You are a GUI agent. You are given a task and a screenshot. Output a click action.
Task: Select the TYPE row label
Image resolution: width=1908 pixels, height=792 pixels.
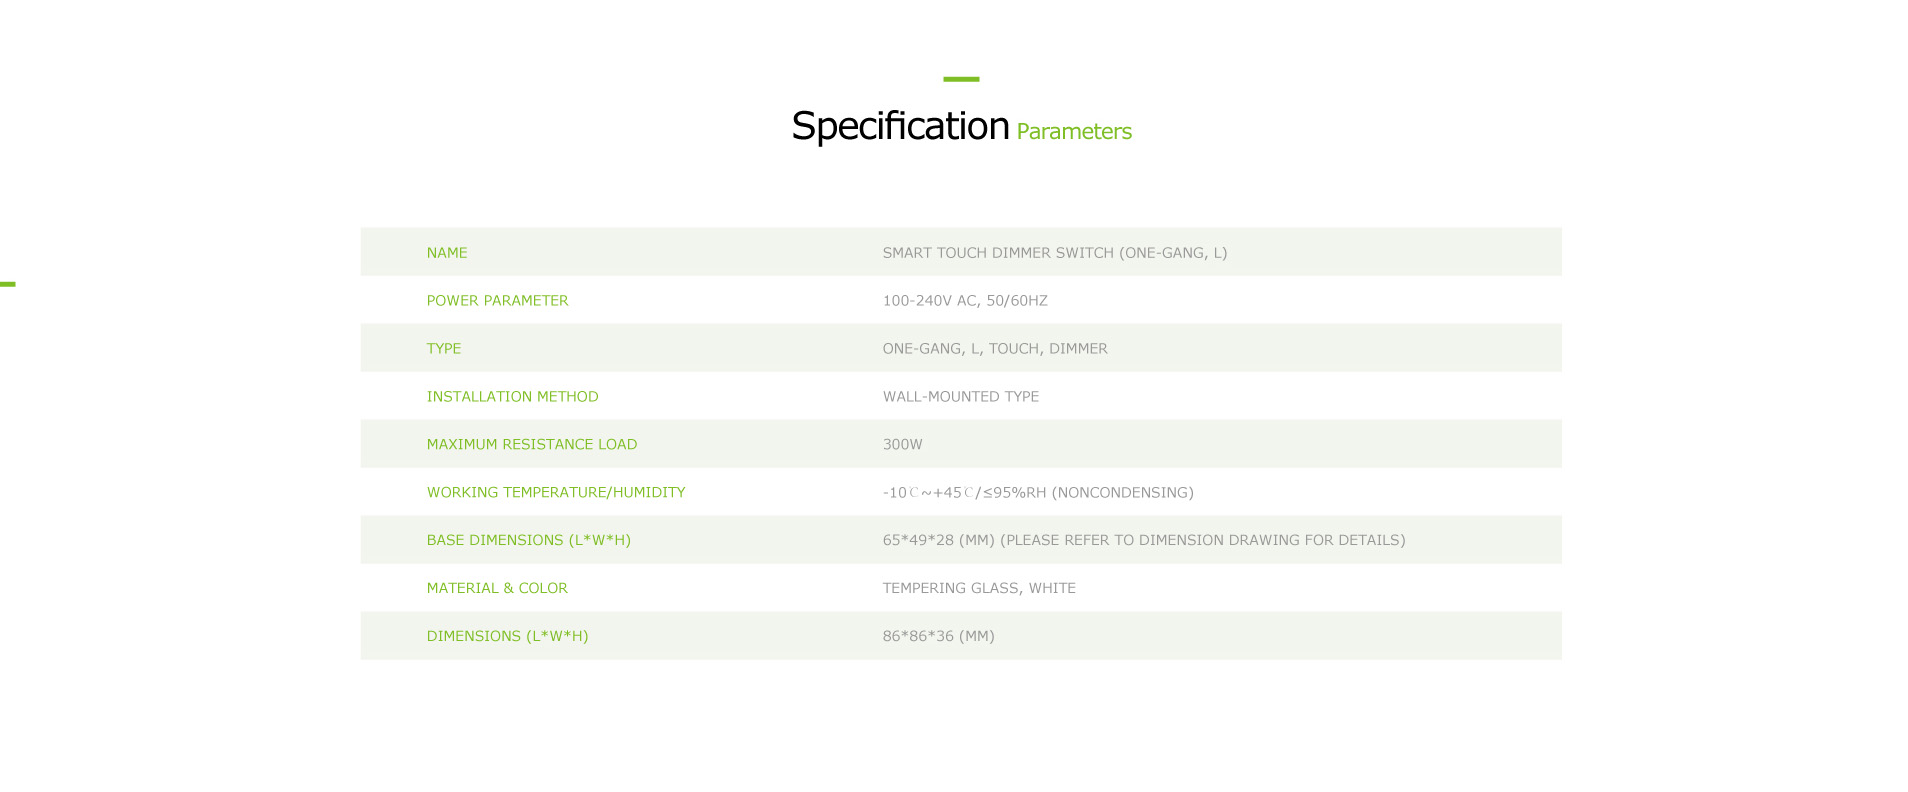pyautogui.click(x=444, y=349)
